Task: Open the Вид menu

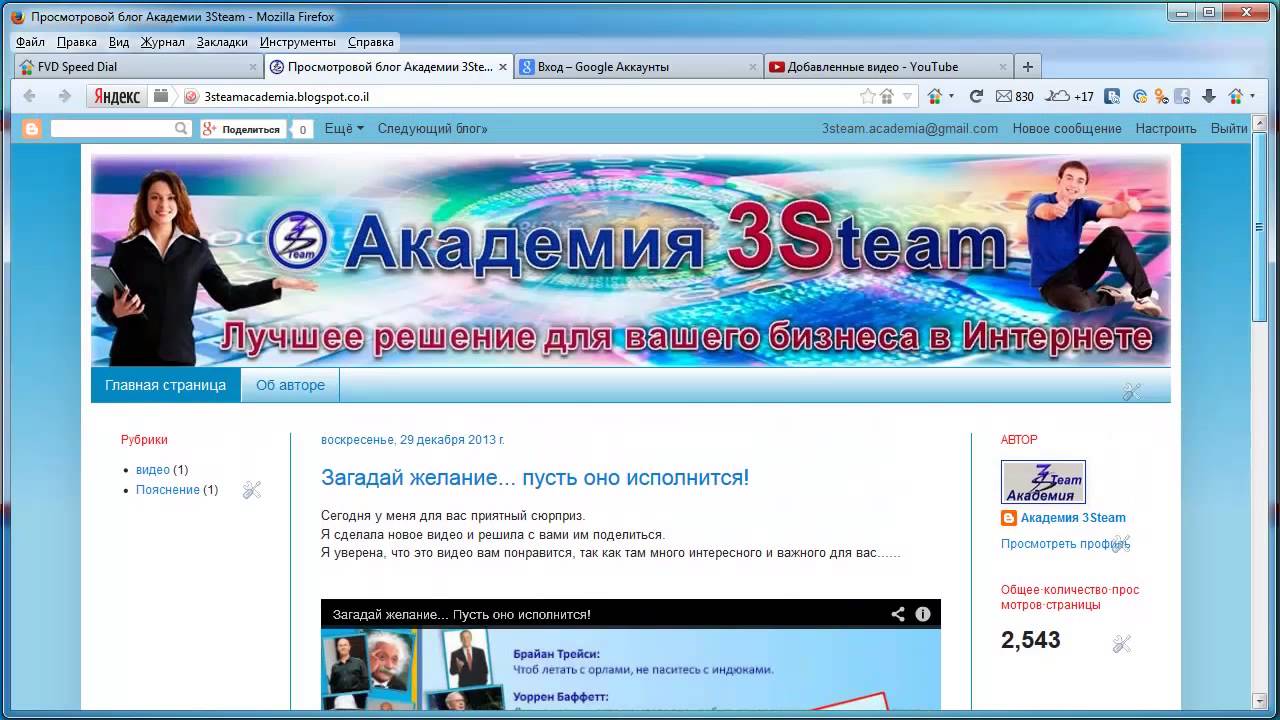Action: coord(119,42)
